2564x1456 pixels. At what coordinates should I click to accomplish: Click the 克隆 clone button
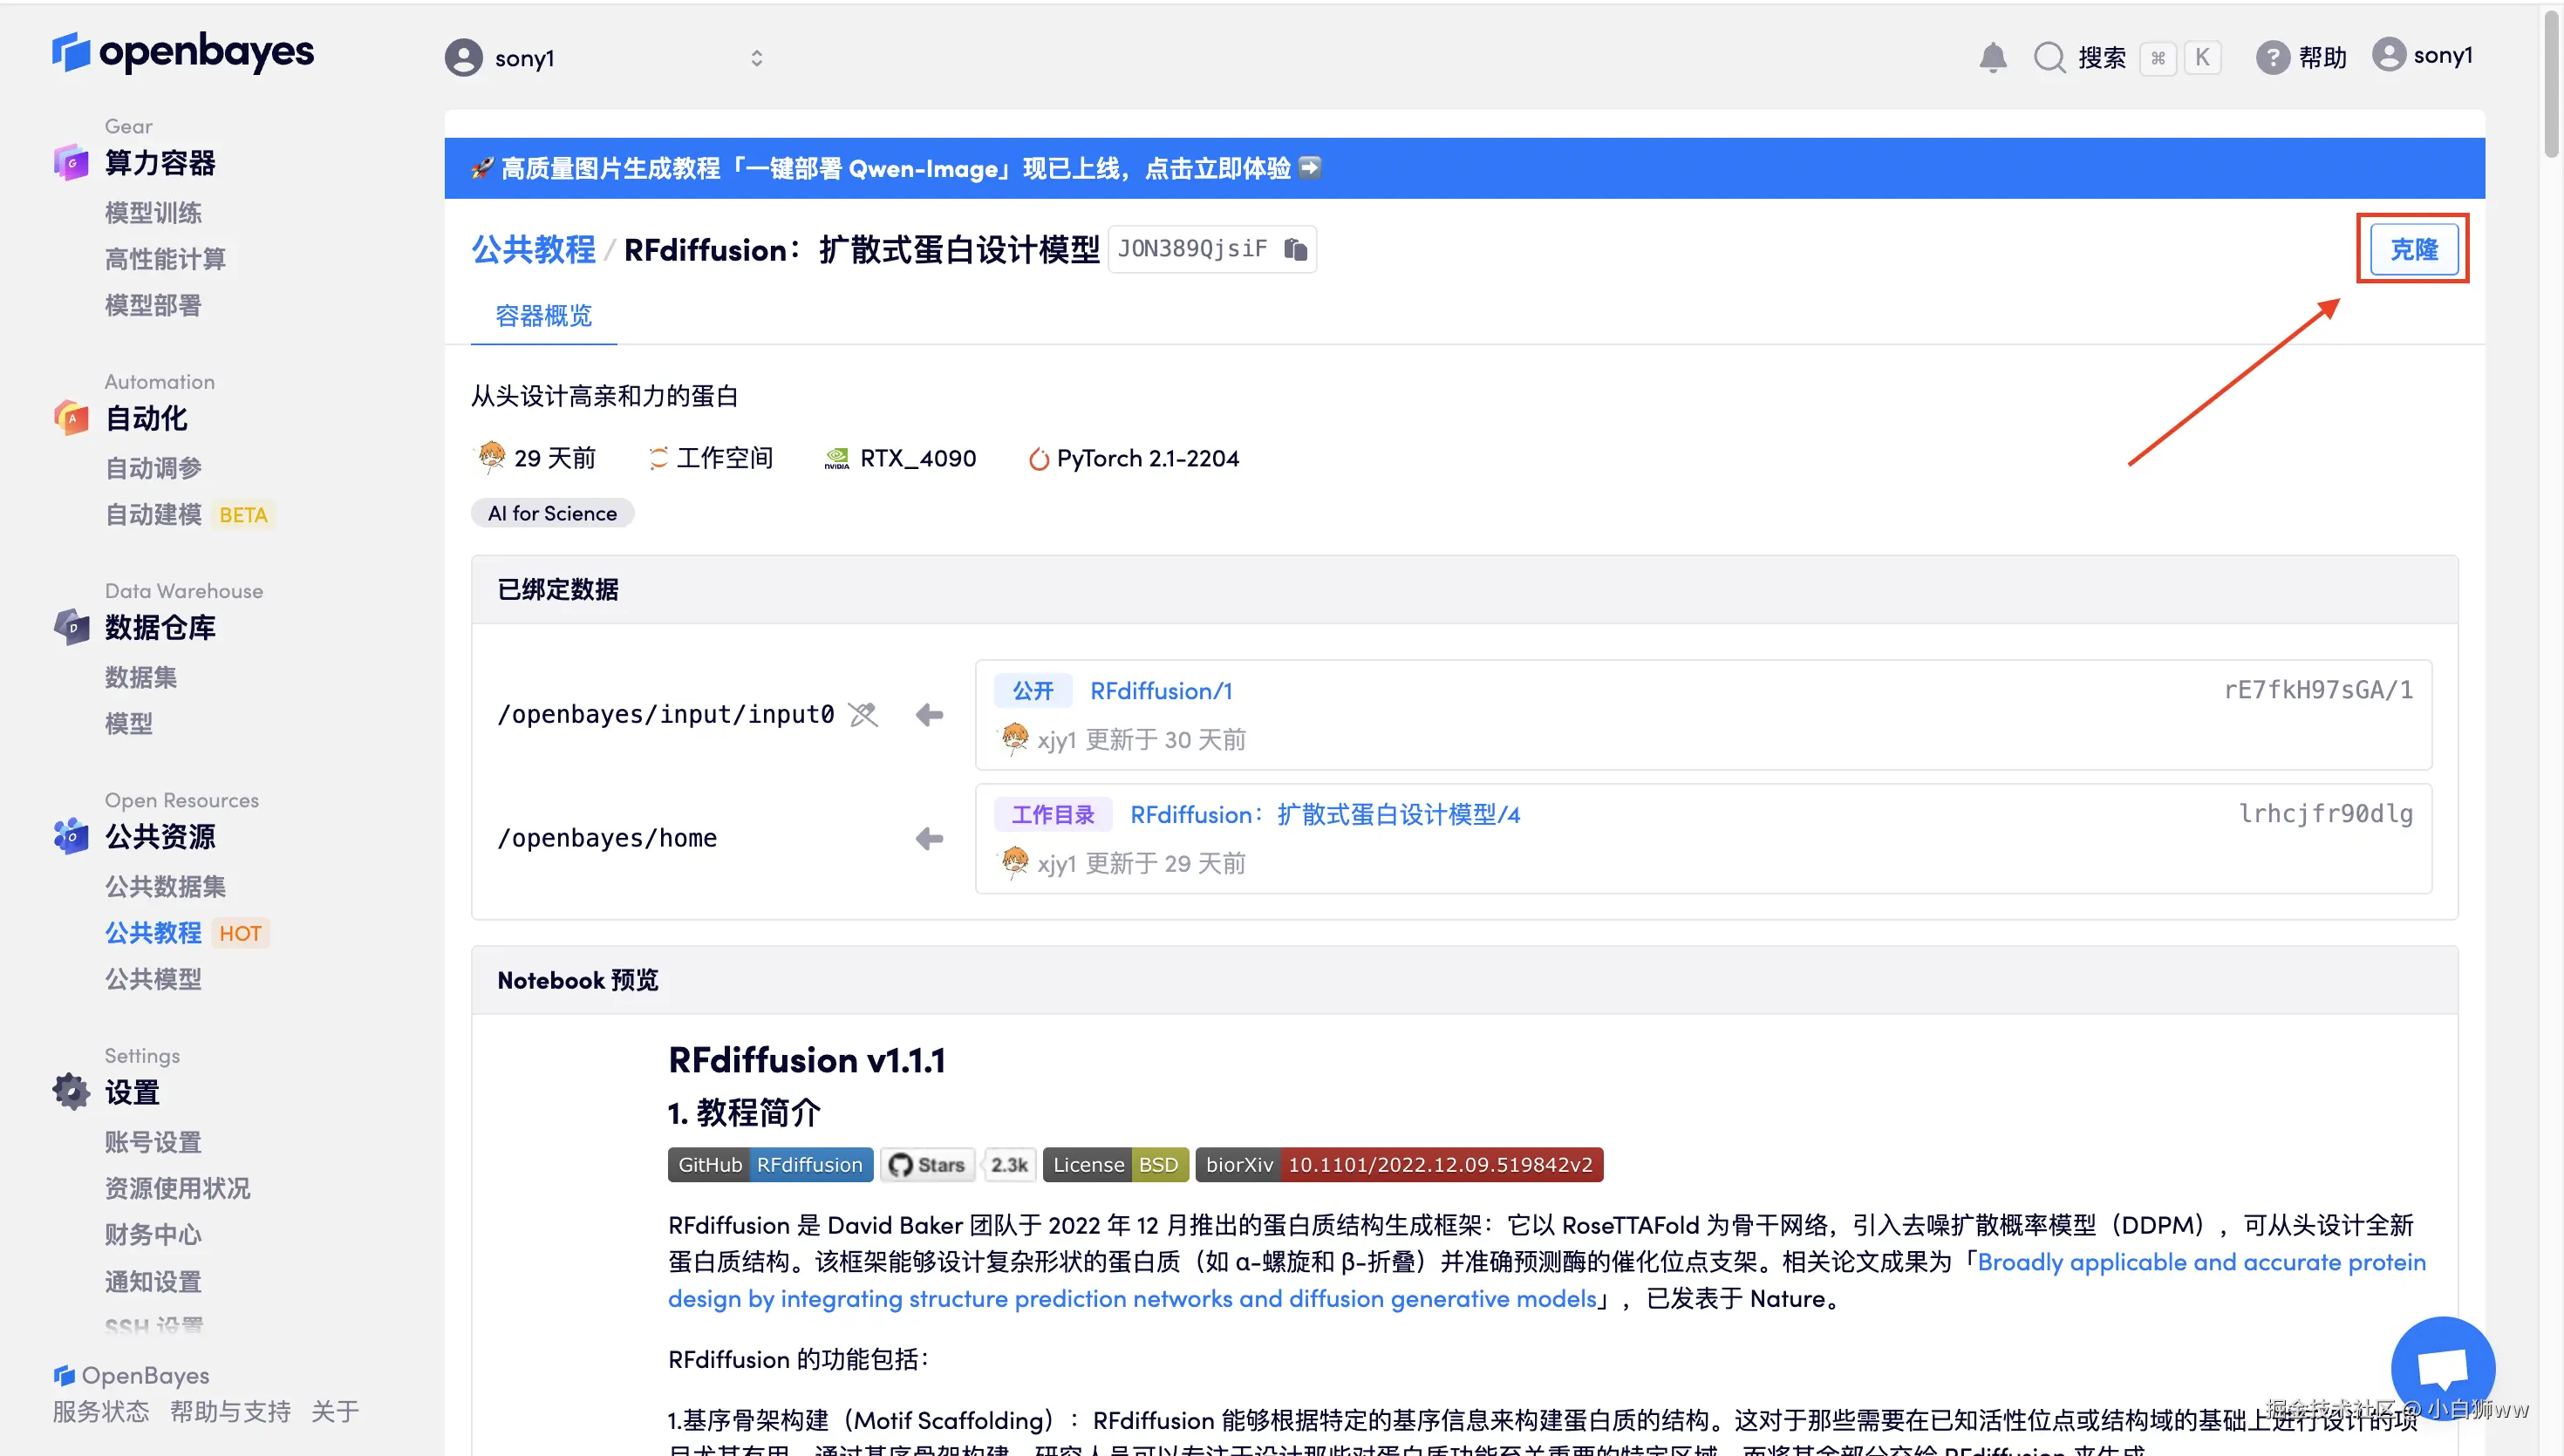2413,249
